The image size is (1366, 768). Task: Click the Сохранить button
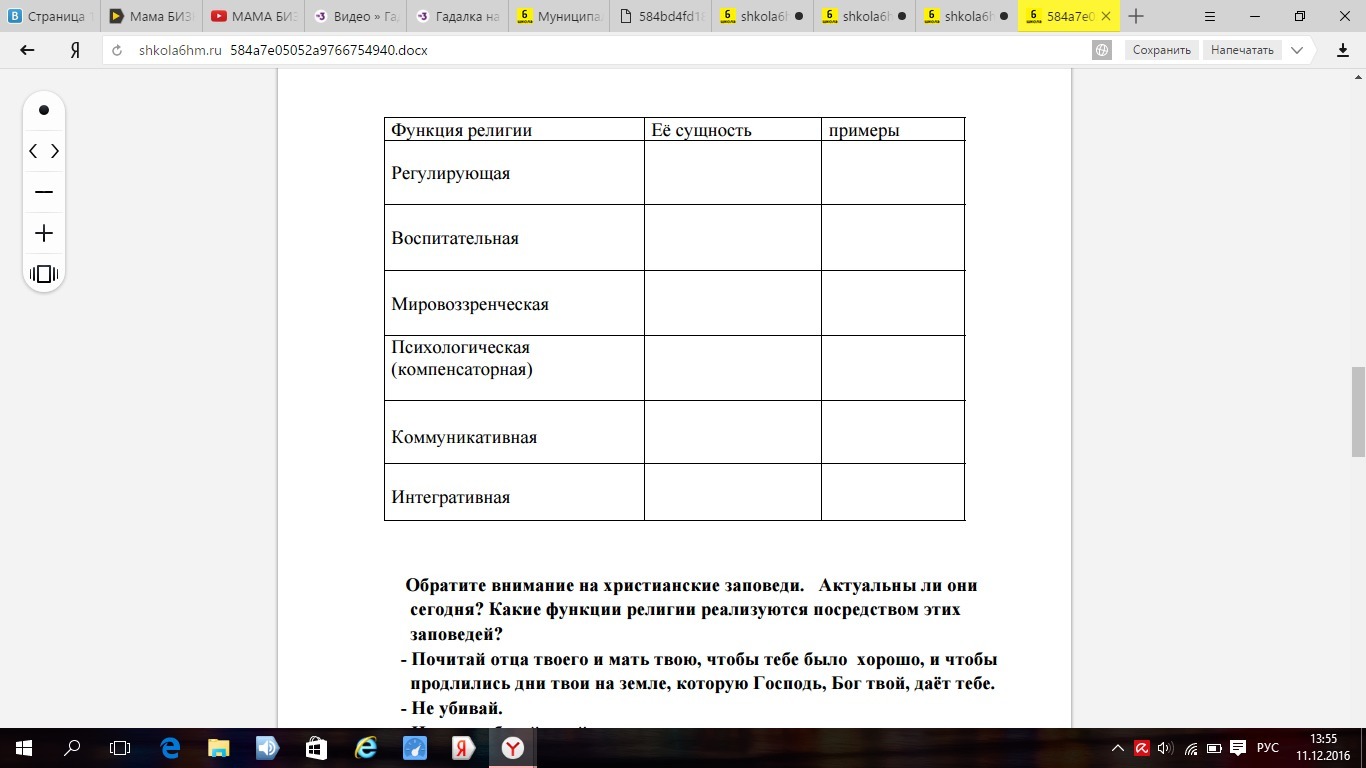(1161, 50)
